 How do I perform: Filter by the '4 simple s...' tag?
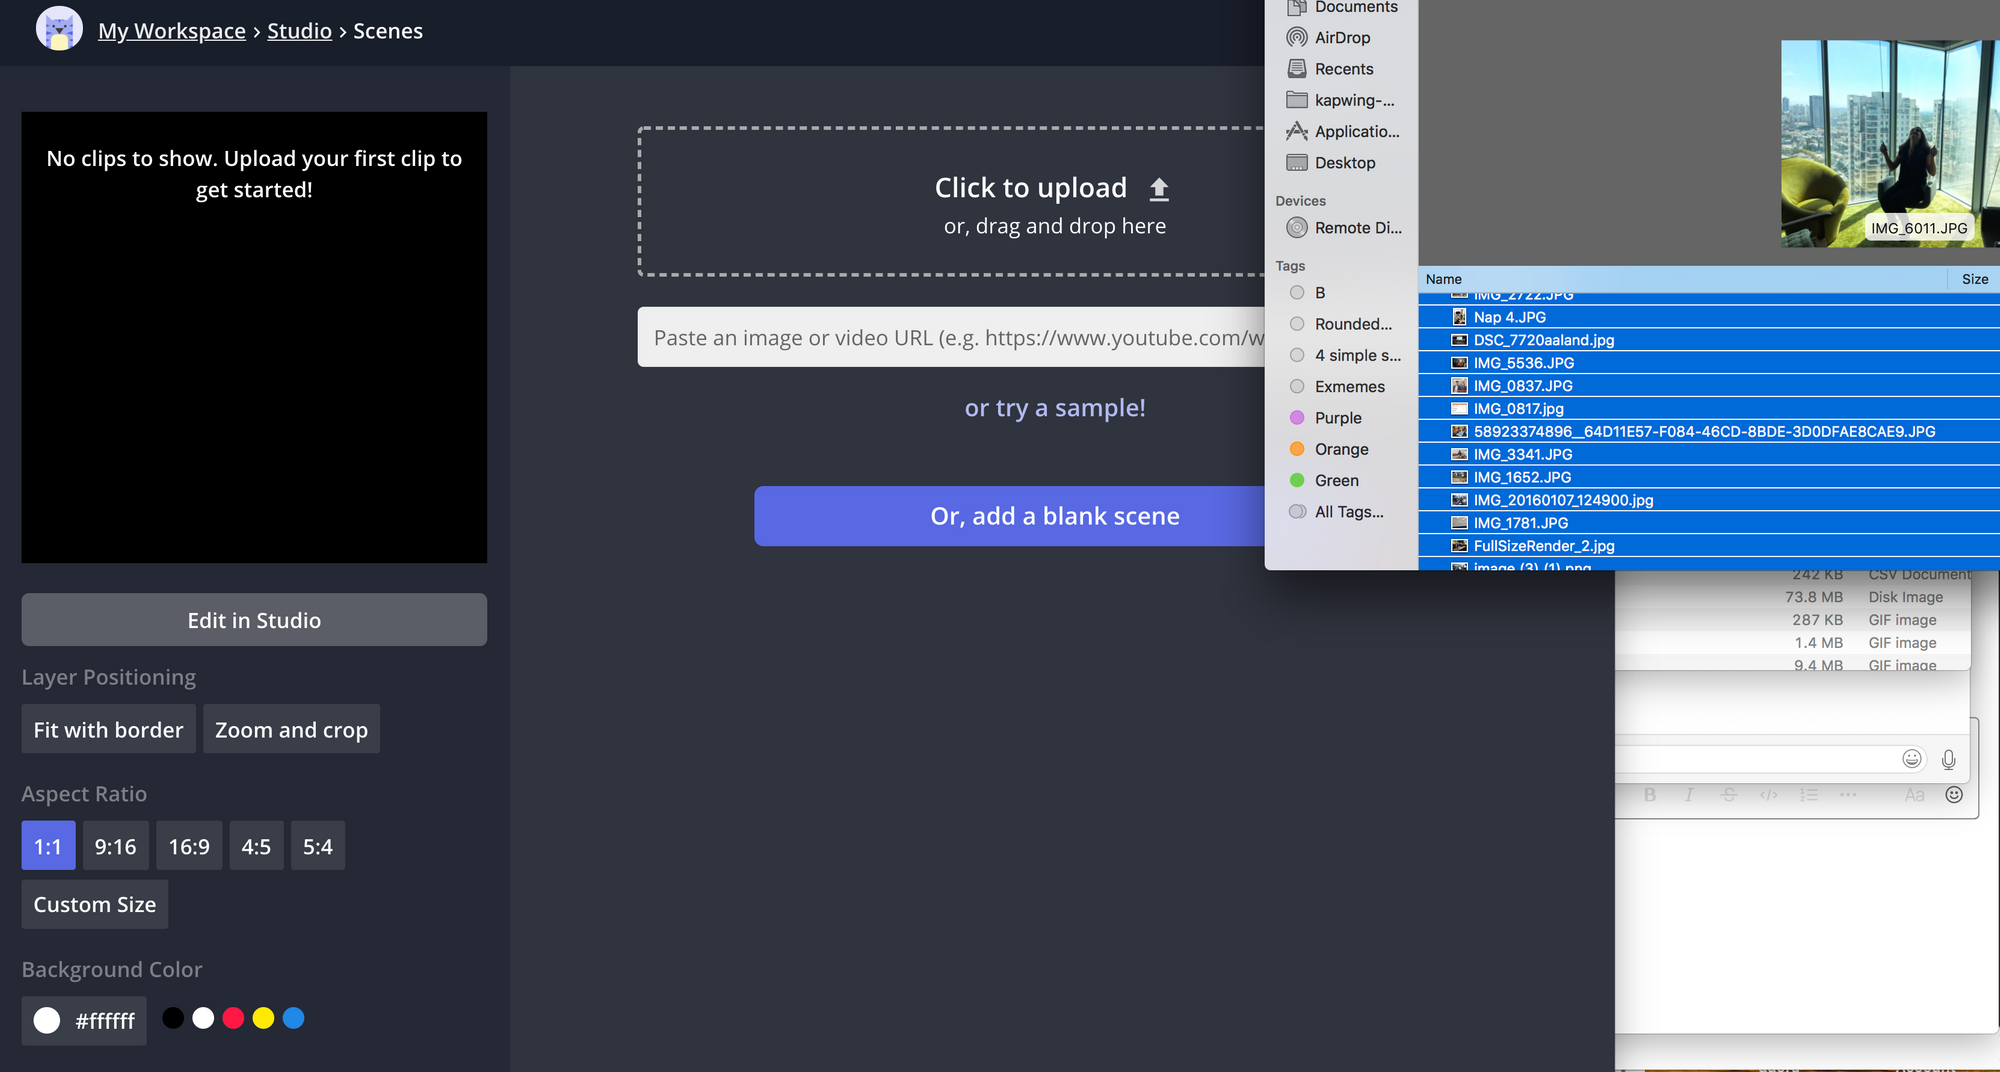point(1345,355)
